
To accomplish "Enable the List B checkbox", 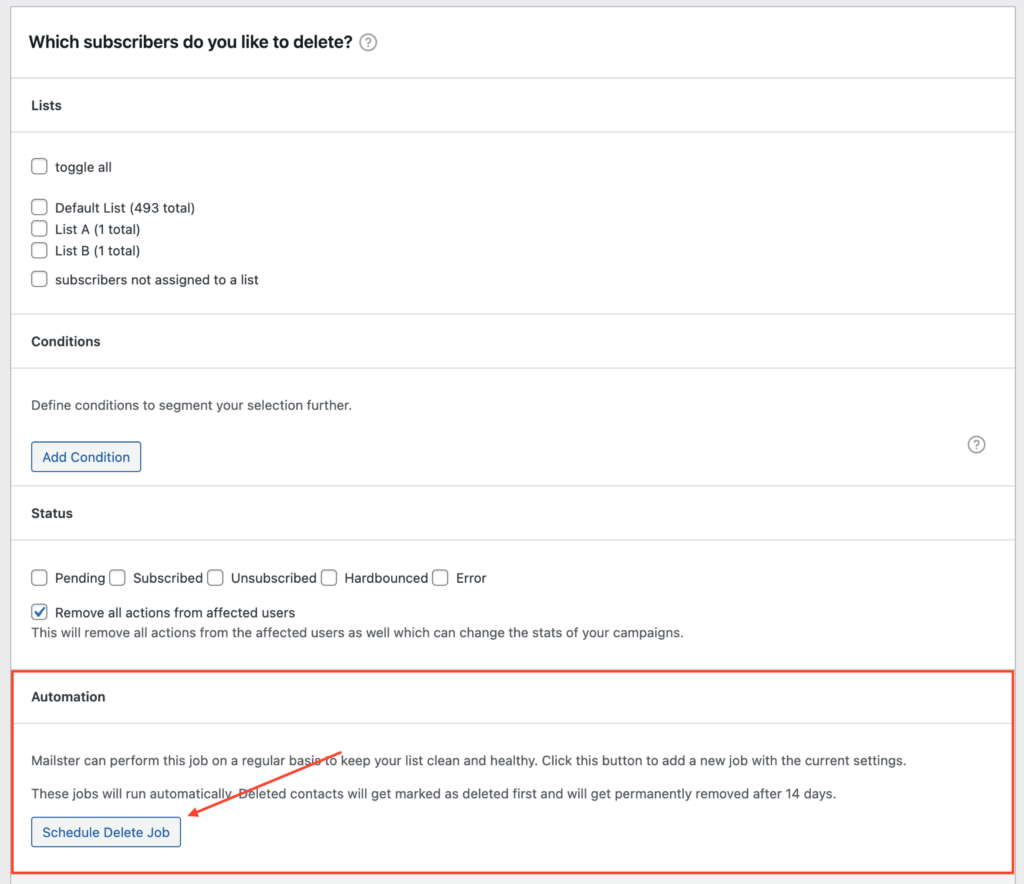I will (40, 251).
